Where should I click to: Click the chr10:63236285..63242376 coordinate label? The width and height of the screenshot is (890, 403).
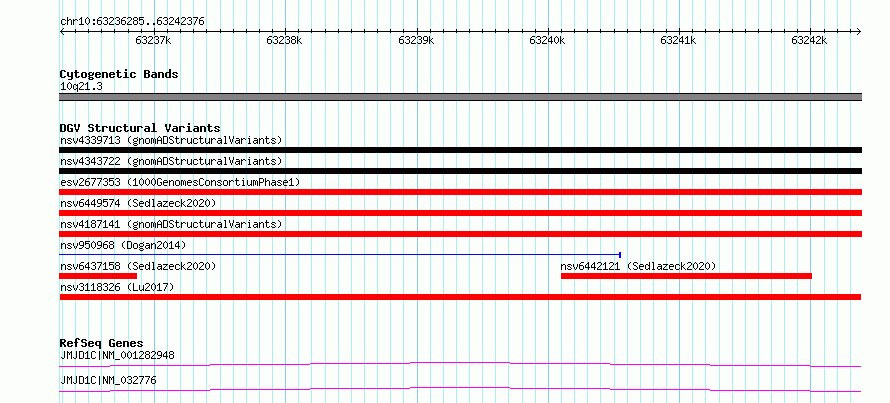click(x=132, y=22)
